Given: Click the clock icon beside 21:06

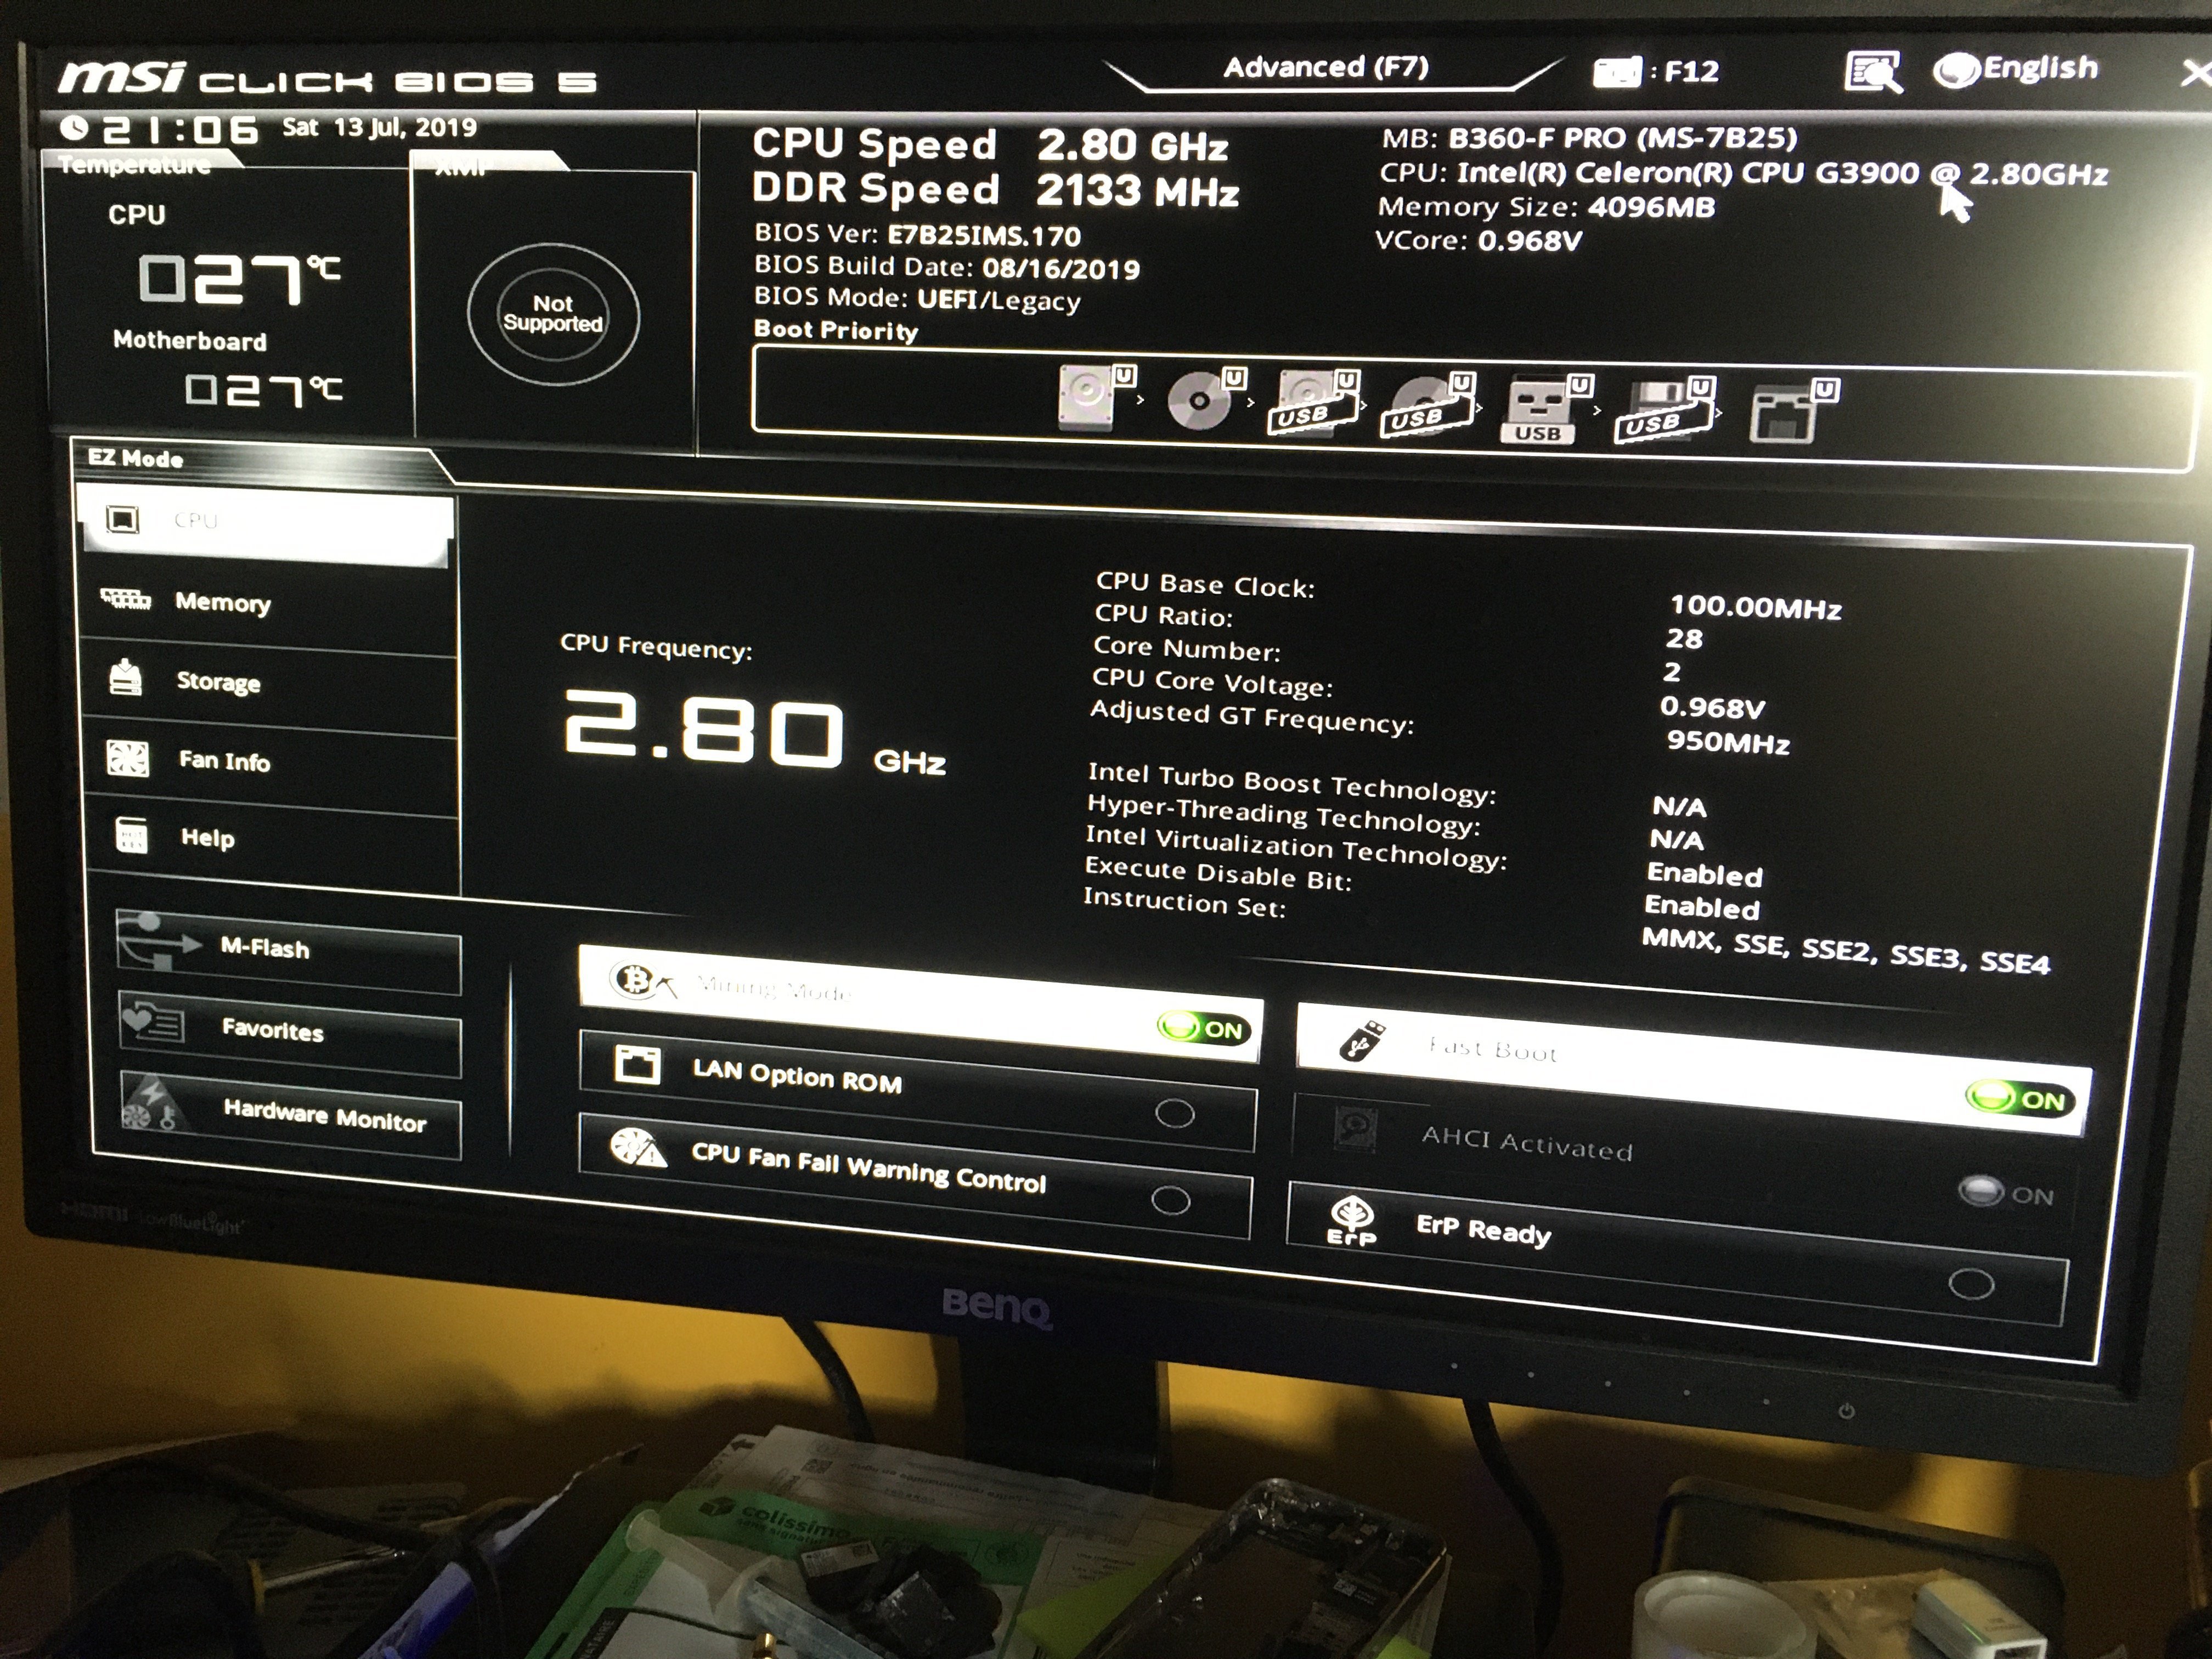Looking at the screenshot, I should coord(74,128).
